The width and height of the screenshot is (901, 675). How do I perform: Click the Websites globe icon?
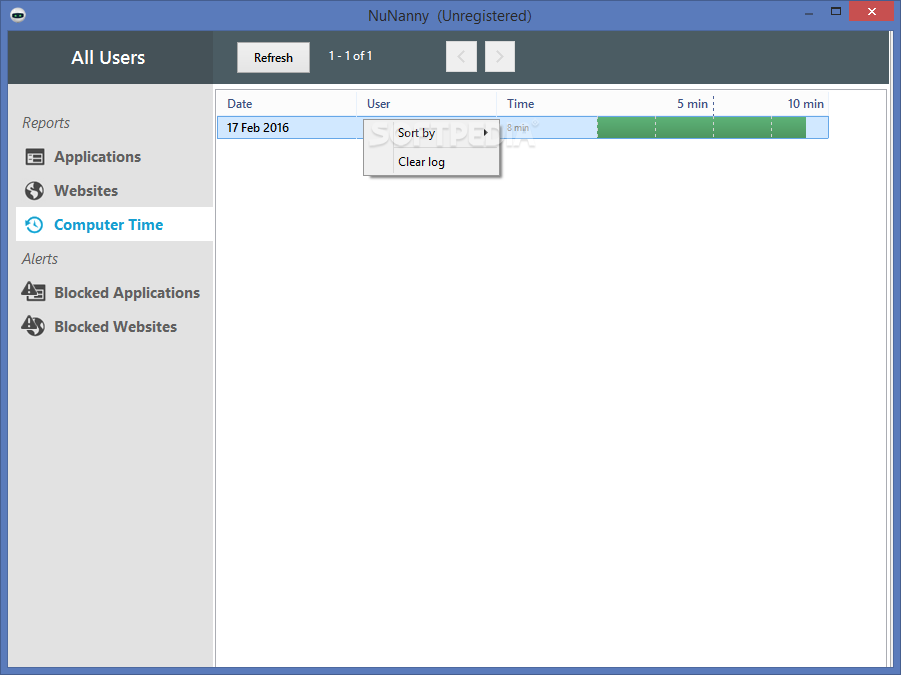point(34,191)
